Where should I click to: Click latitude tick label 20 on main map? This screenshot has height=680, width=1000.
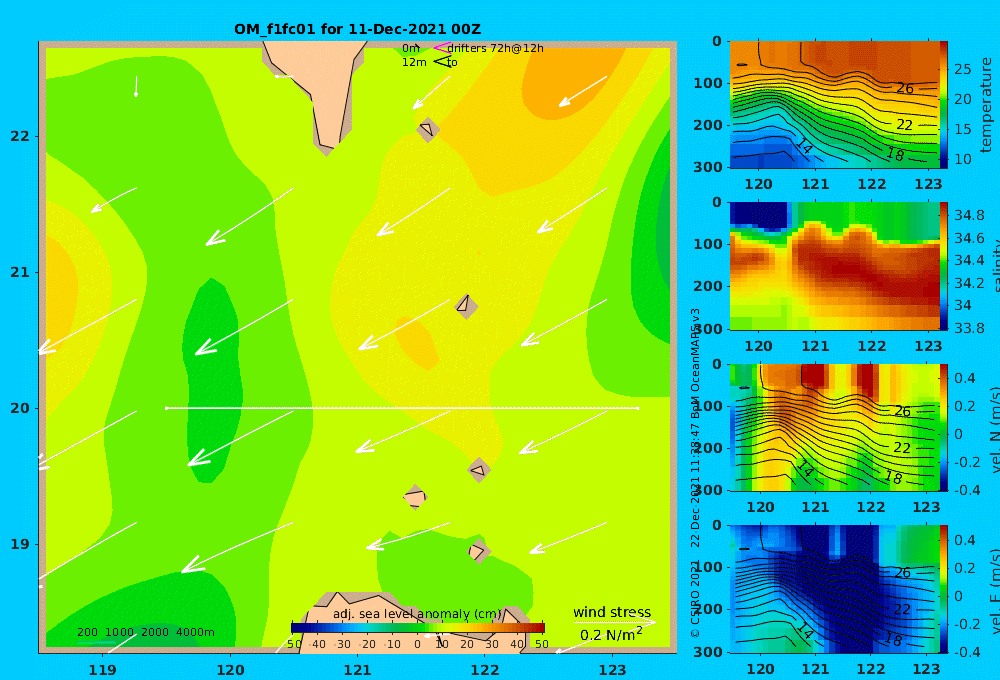[20, 408]
